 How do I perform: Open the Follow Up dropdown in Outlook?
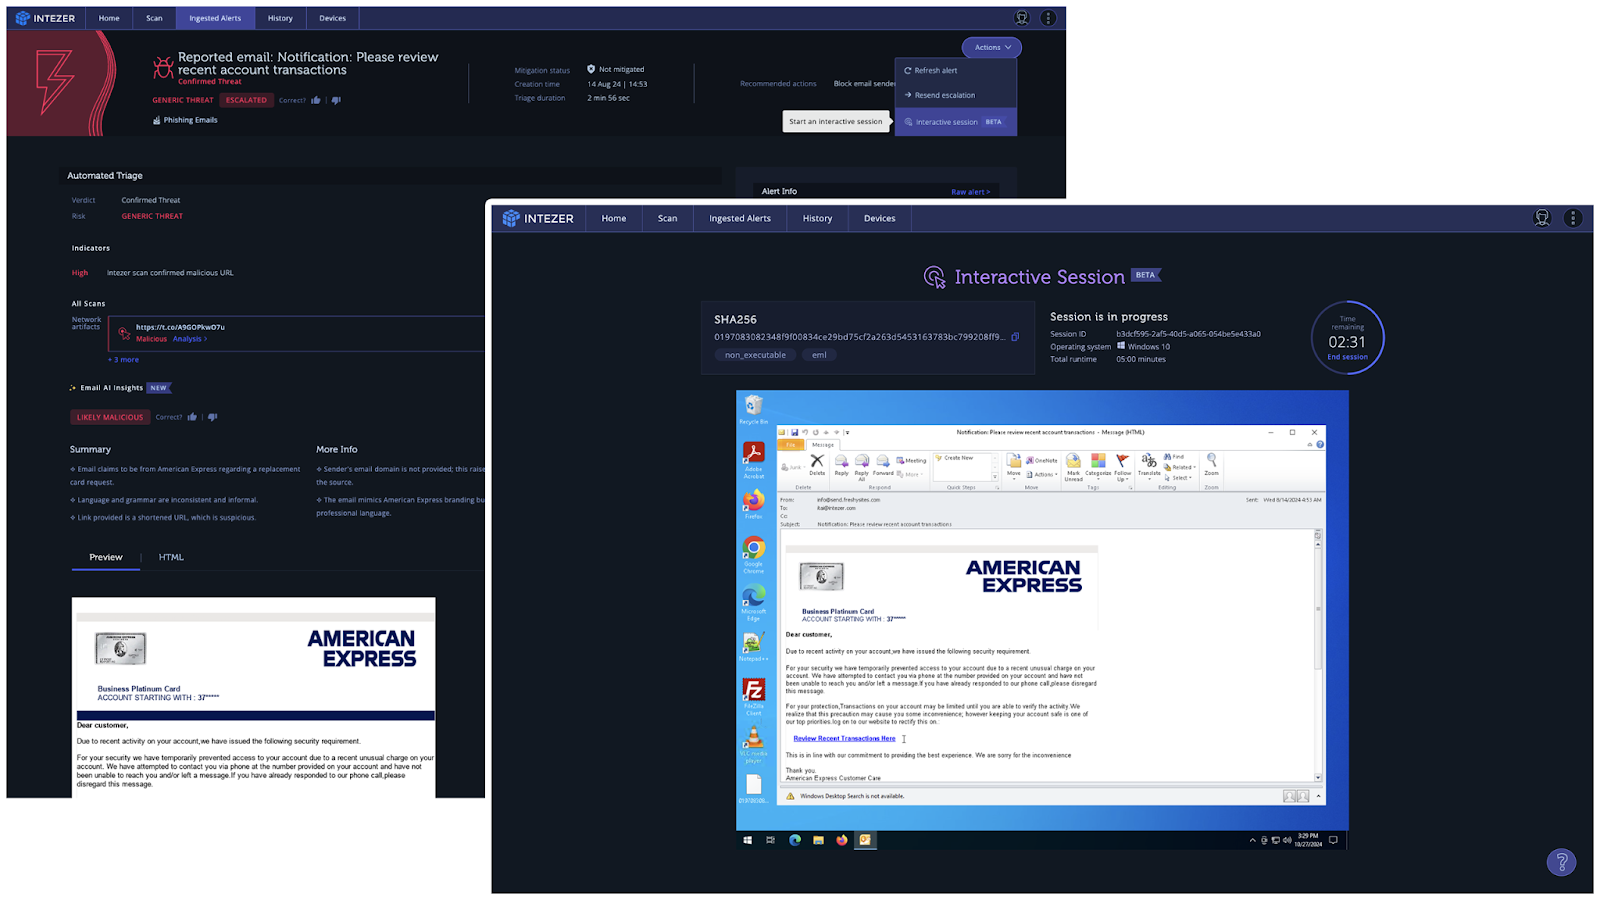click(1122, 465)
